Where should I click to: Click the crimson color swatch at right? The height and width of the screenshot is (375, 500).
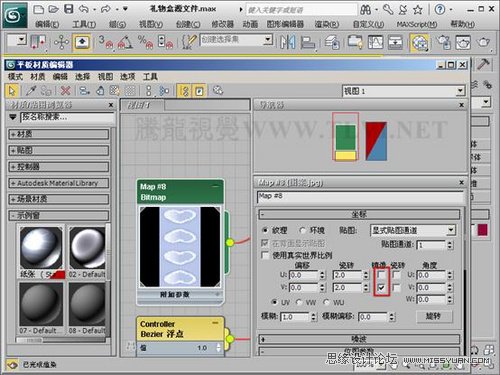click(482, 230)
